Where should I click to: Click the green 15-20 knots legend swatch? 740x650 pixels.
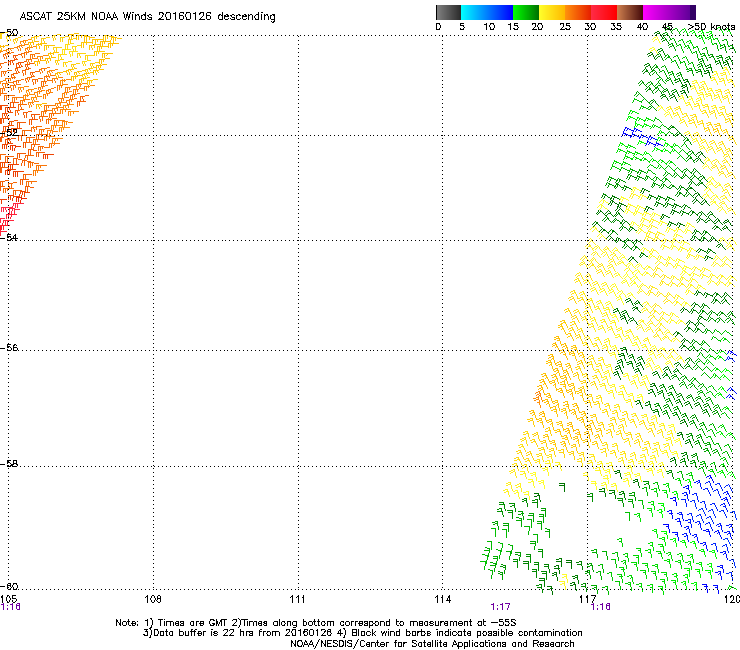(x=526, y=12)
